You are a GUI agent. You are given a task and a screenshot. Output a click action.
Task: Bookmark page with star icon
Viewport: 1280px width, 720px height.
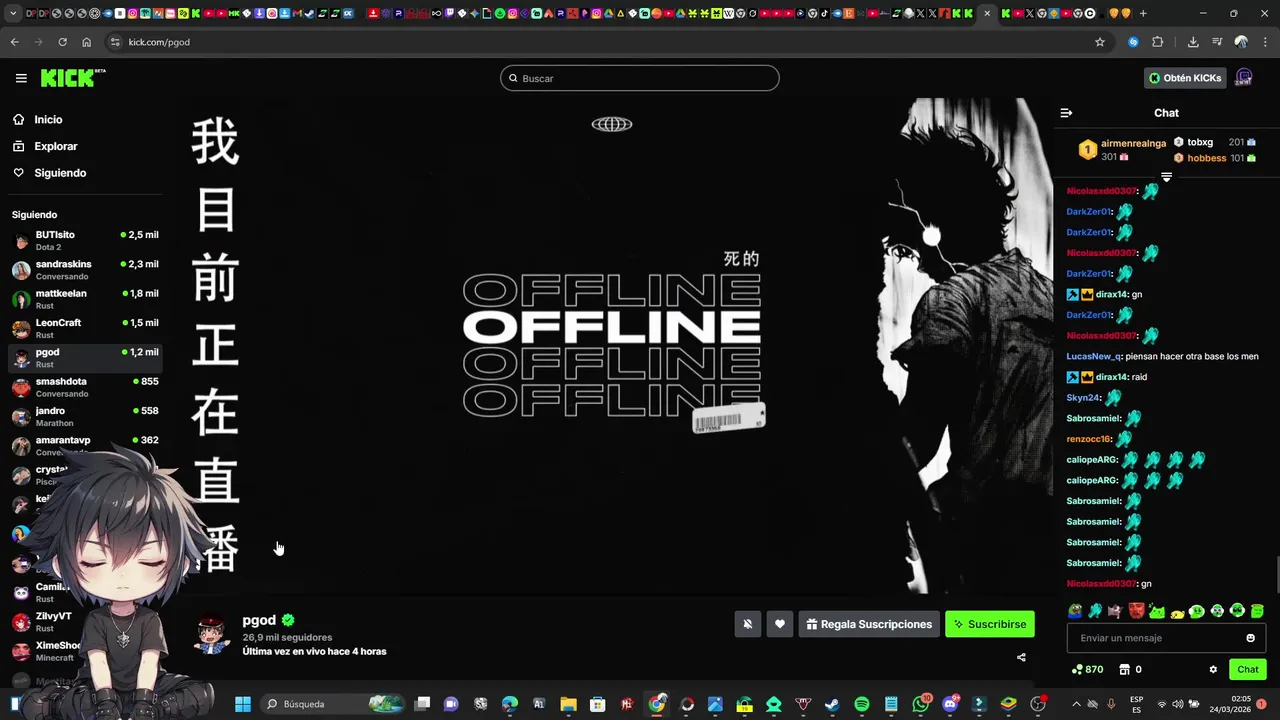1100,42
